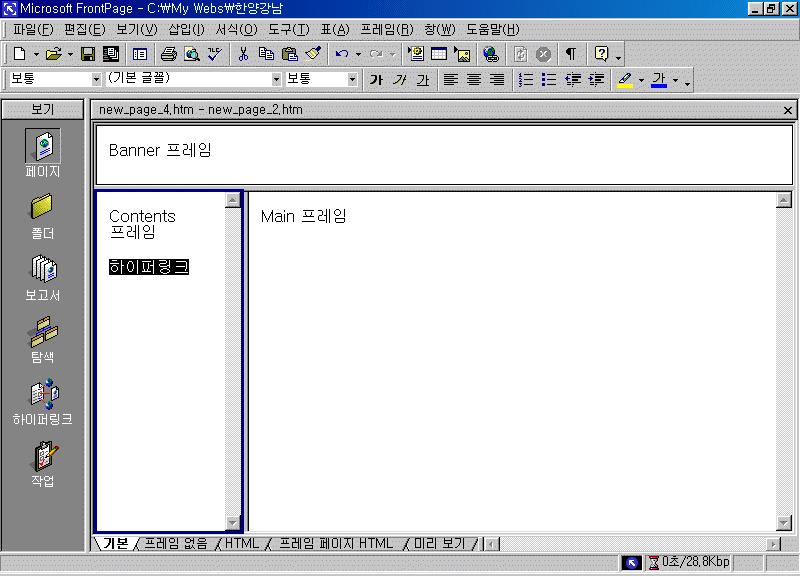The width and height of the screenshot is (800, 576).
Task: Apply numbered list formatting
Action: (x=526, y=80)
